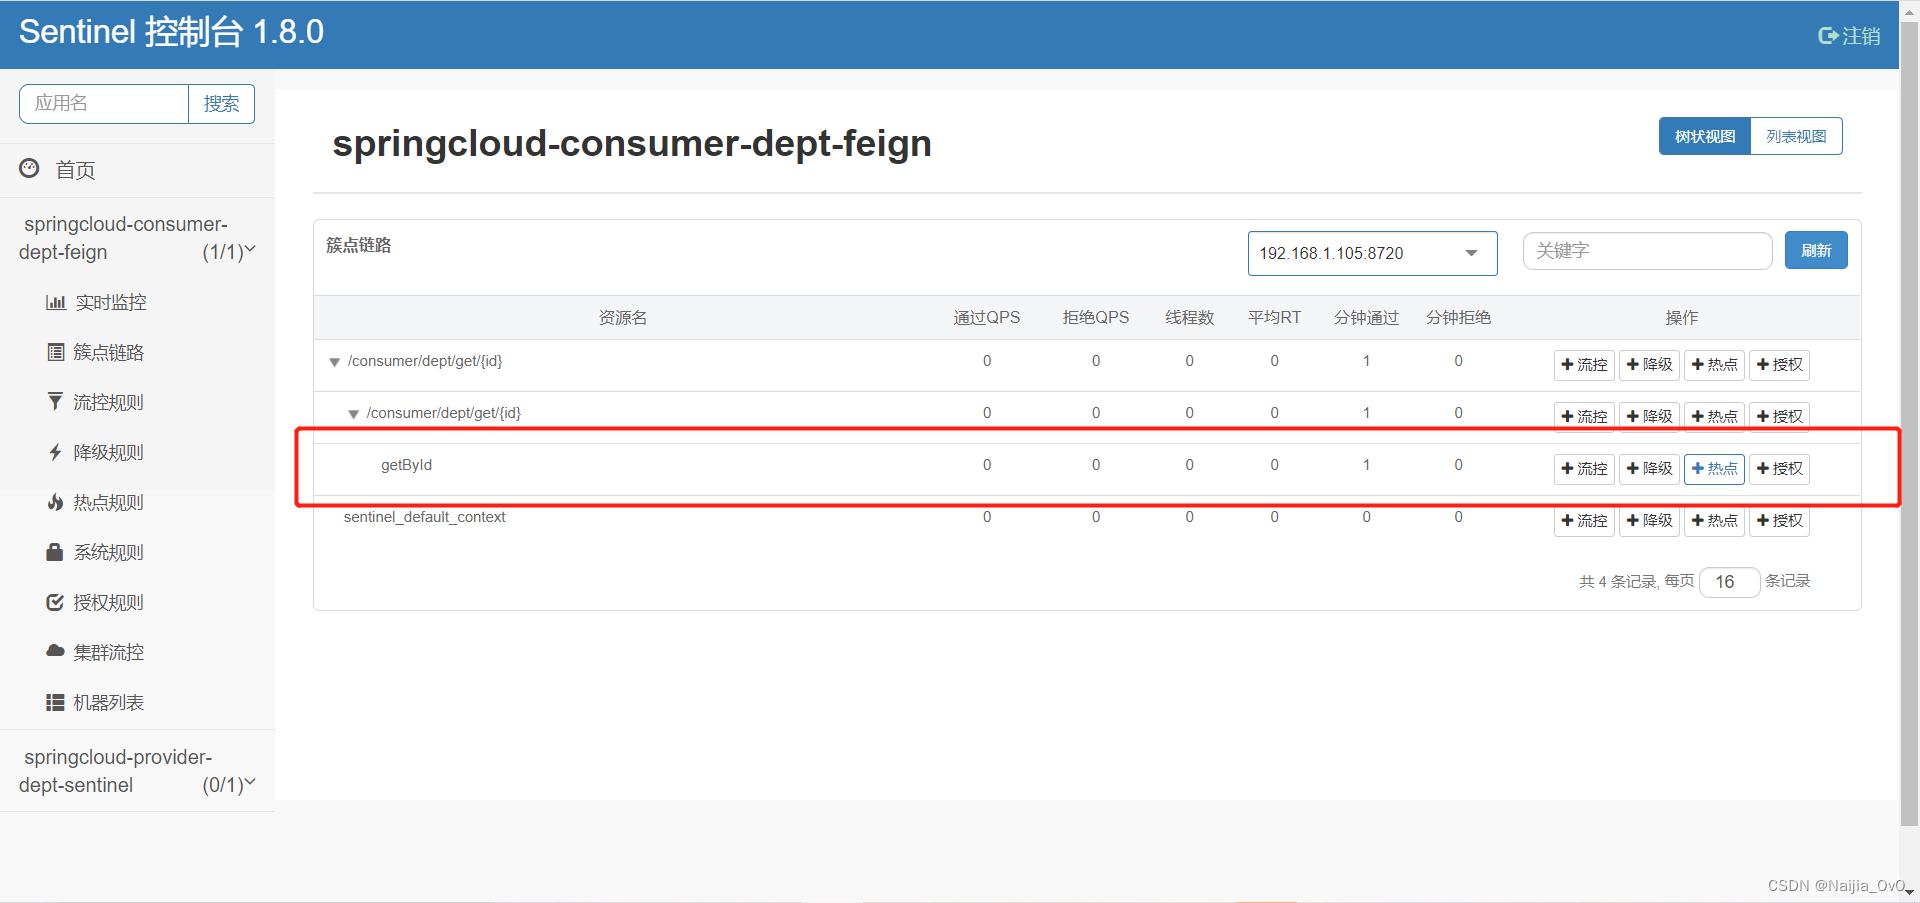The width and height of the screenshot is (1920, 903).
Task: Go to 系统规则 page
Action: [109, 552]
